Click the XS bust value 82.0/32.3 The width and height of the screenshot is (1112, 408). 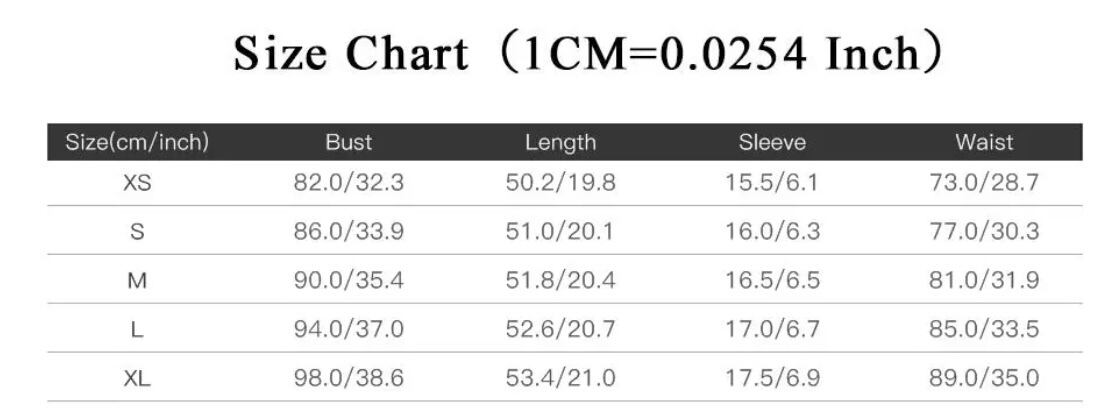click(x=349, y=184)
